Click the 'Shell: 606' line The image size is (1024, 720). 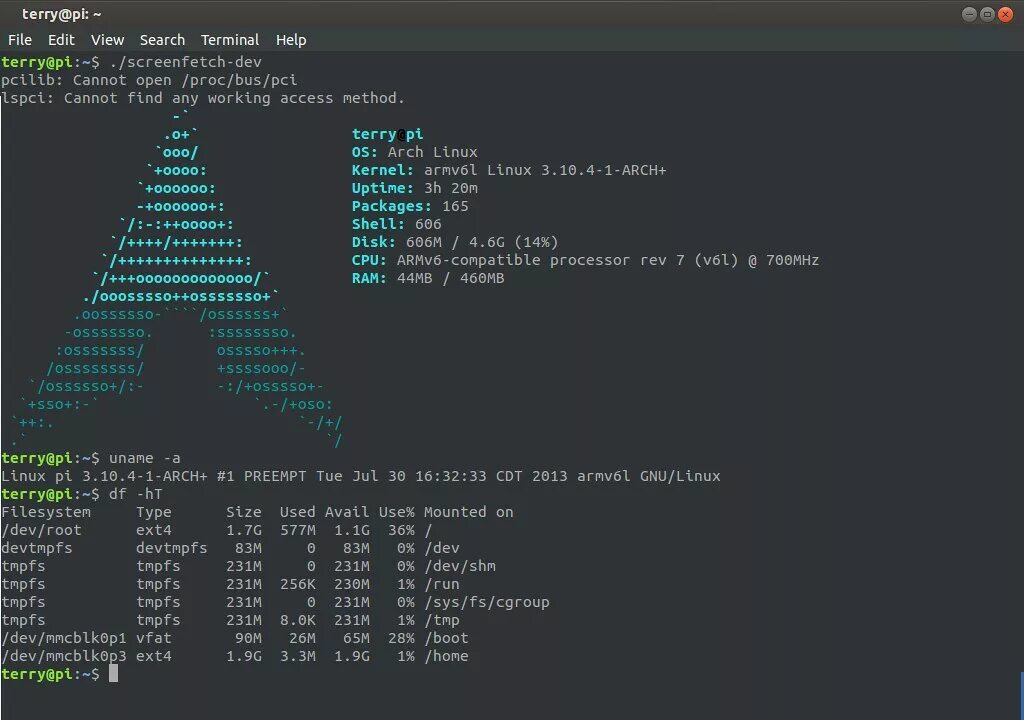396,224
